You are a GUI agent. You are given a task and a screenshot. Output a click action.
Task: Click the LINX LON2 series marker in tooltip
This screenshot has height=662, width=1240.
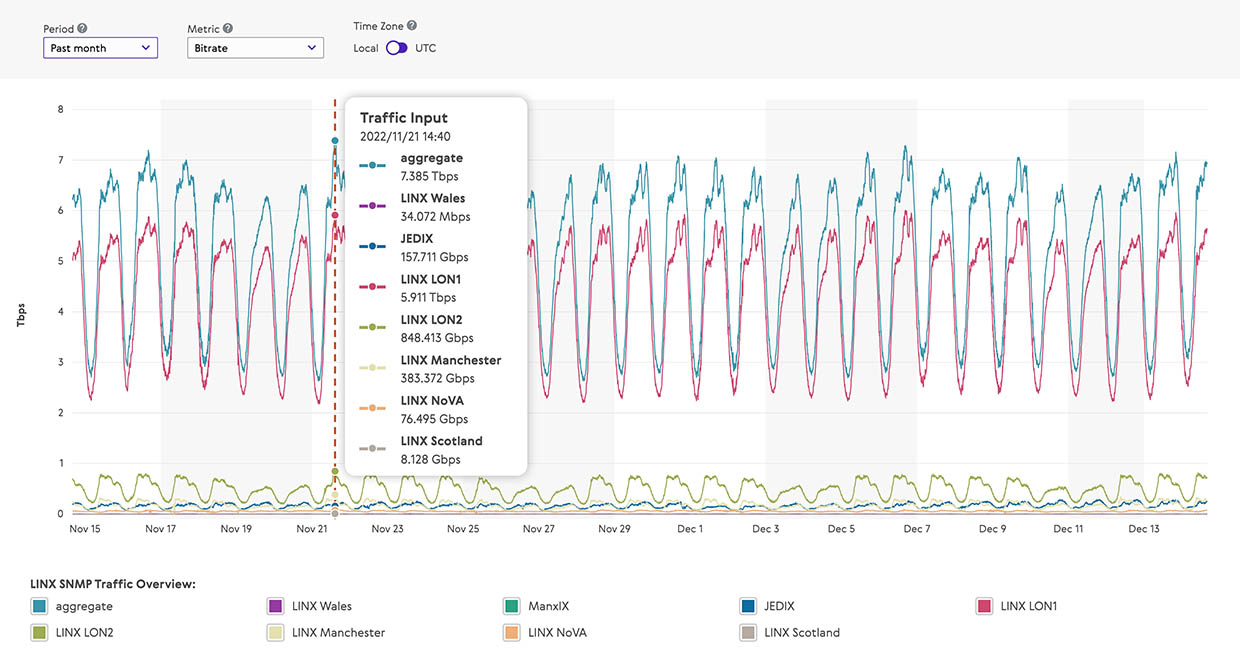pos(372,326)
